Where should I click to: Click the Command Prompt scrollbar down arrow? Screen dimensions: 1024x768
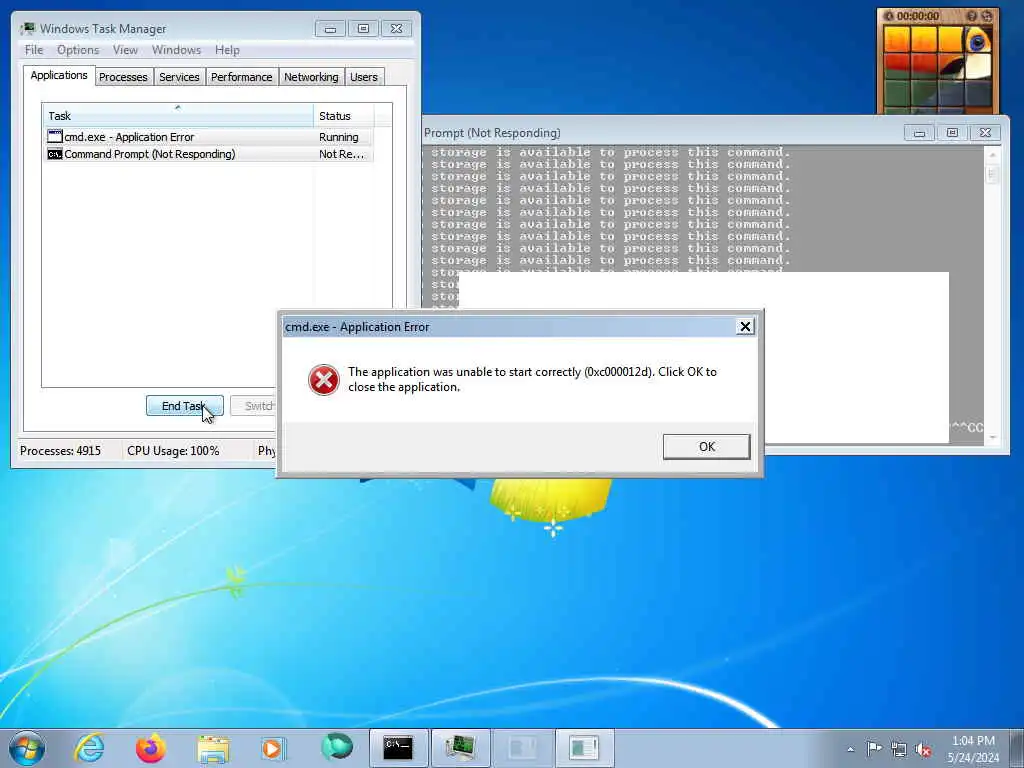coord(993,437)
